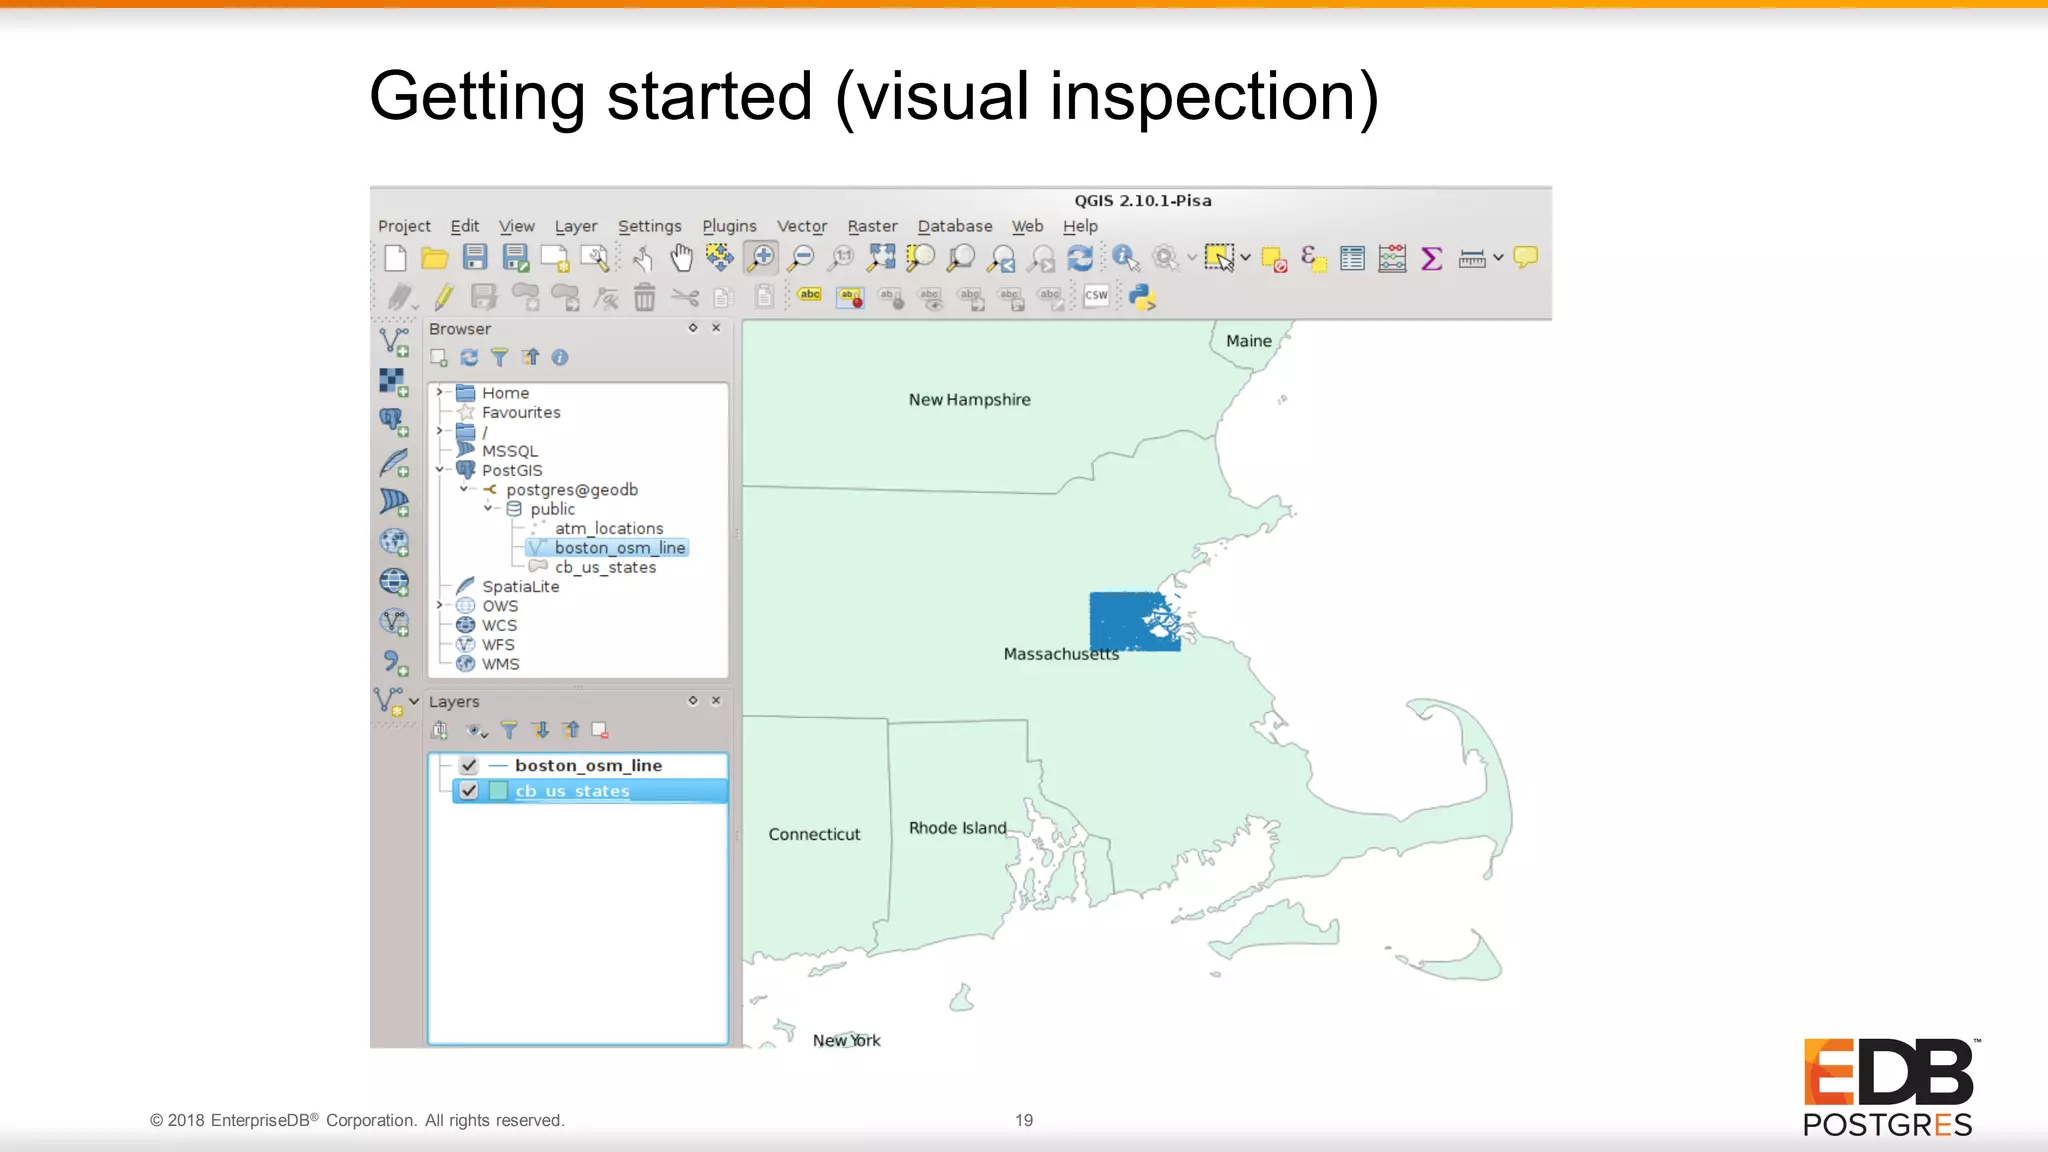
Task: Collapse the PostGIS node
Action: (439, 469)
